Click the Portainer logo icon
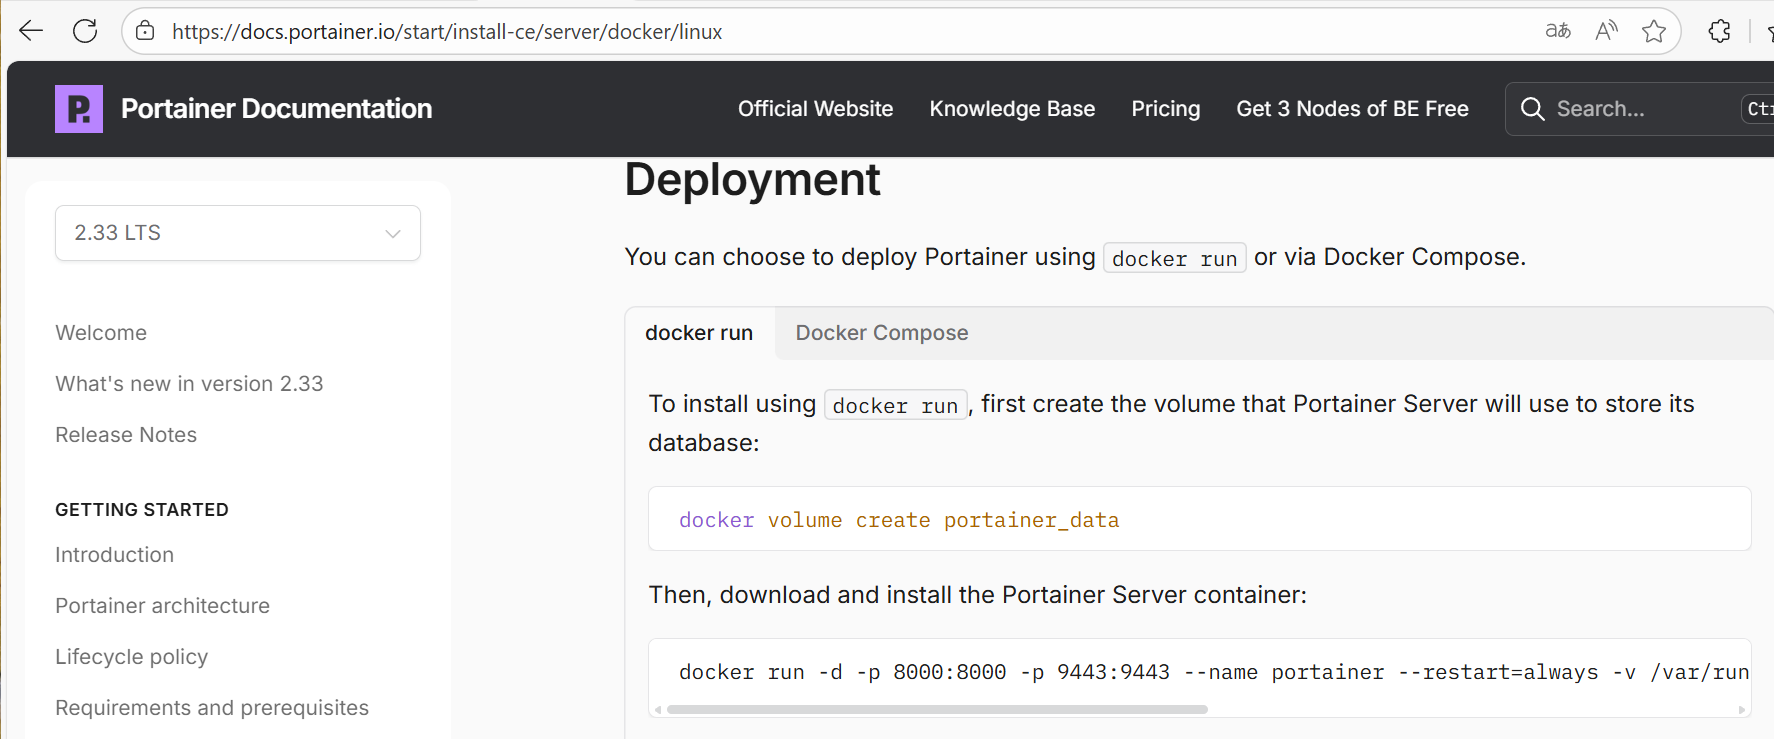Image resolution: width=1774 pixels, height=739 pixels. click(79, 109)
